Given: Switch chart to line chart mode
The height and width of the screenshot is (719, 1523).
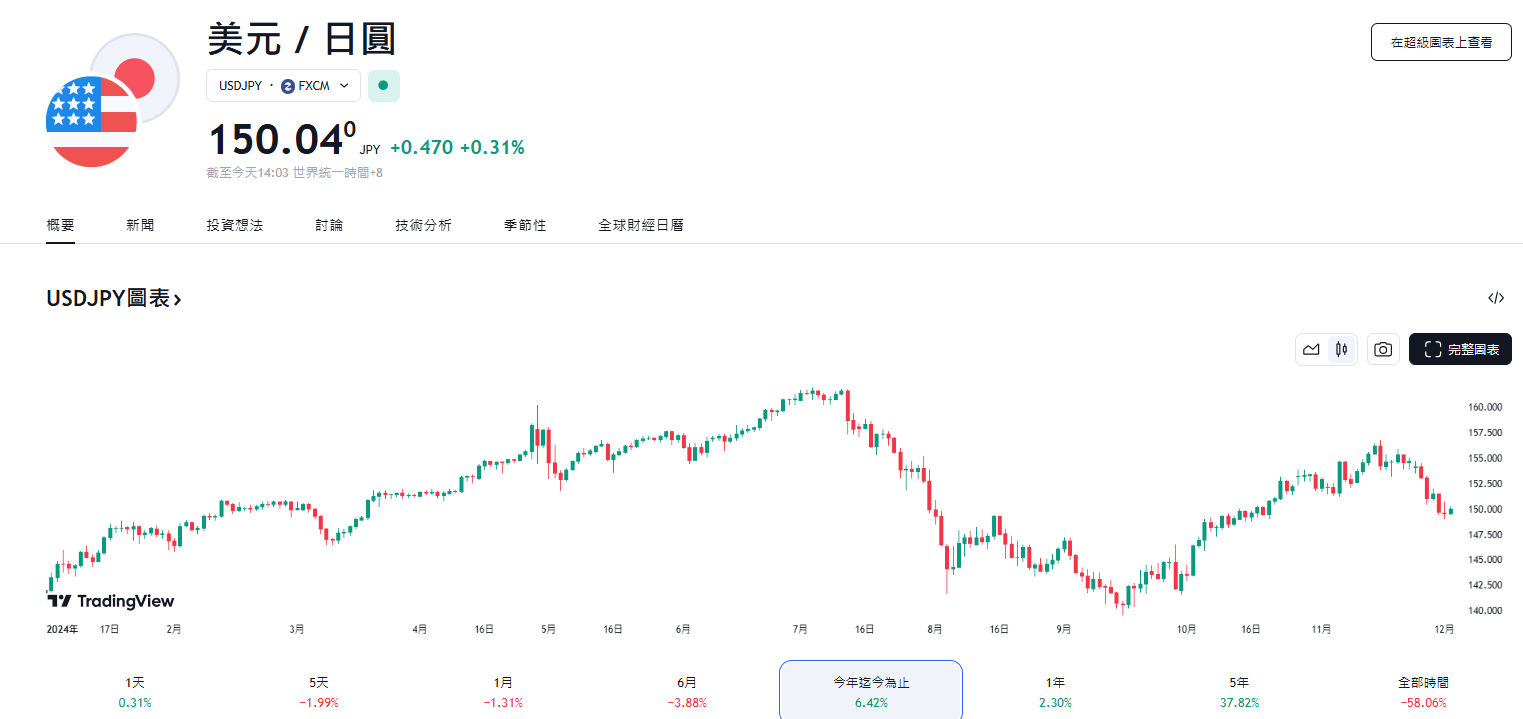Looking at the screenshot, I should [x=1312, y=349].
